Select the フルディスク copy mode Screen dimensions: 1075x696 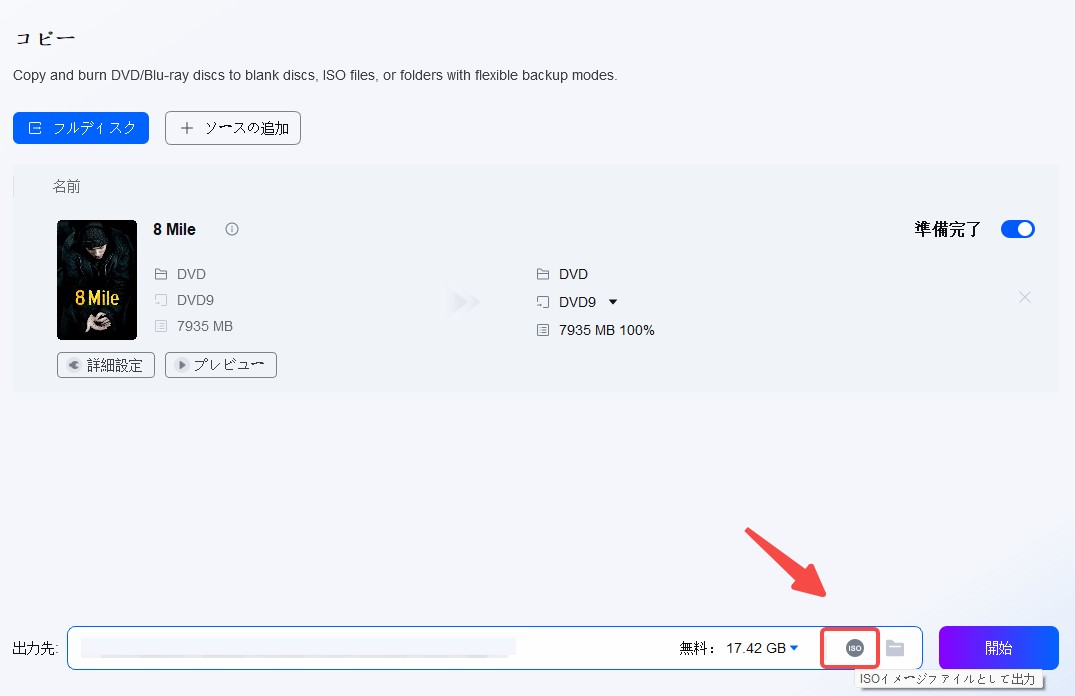(81, 128)
